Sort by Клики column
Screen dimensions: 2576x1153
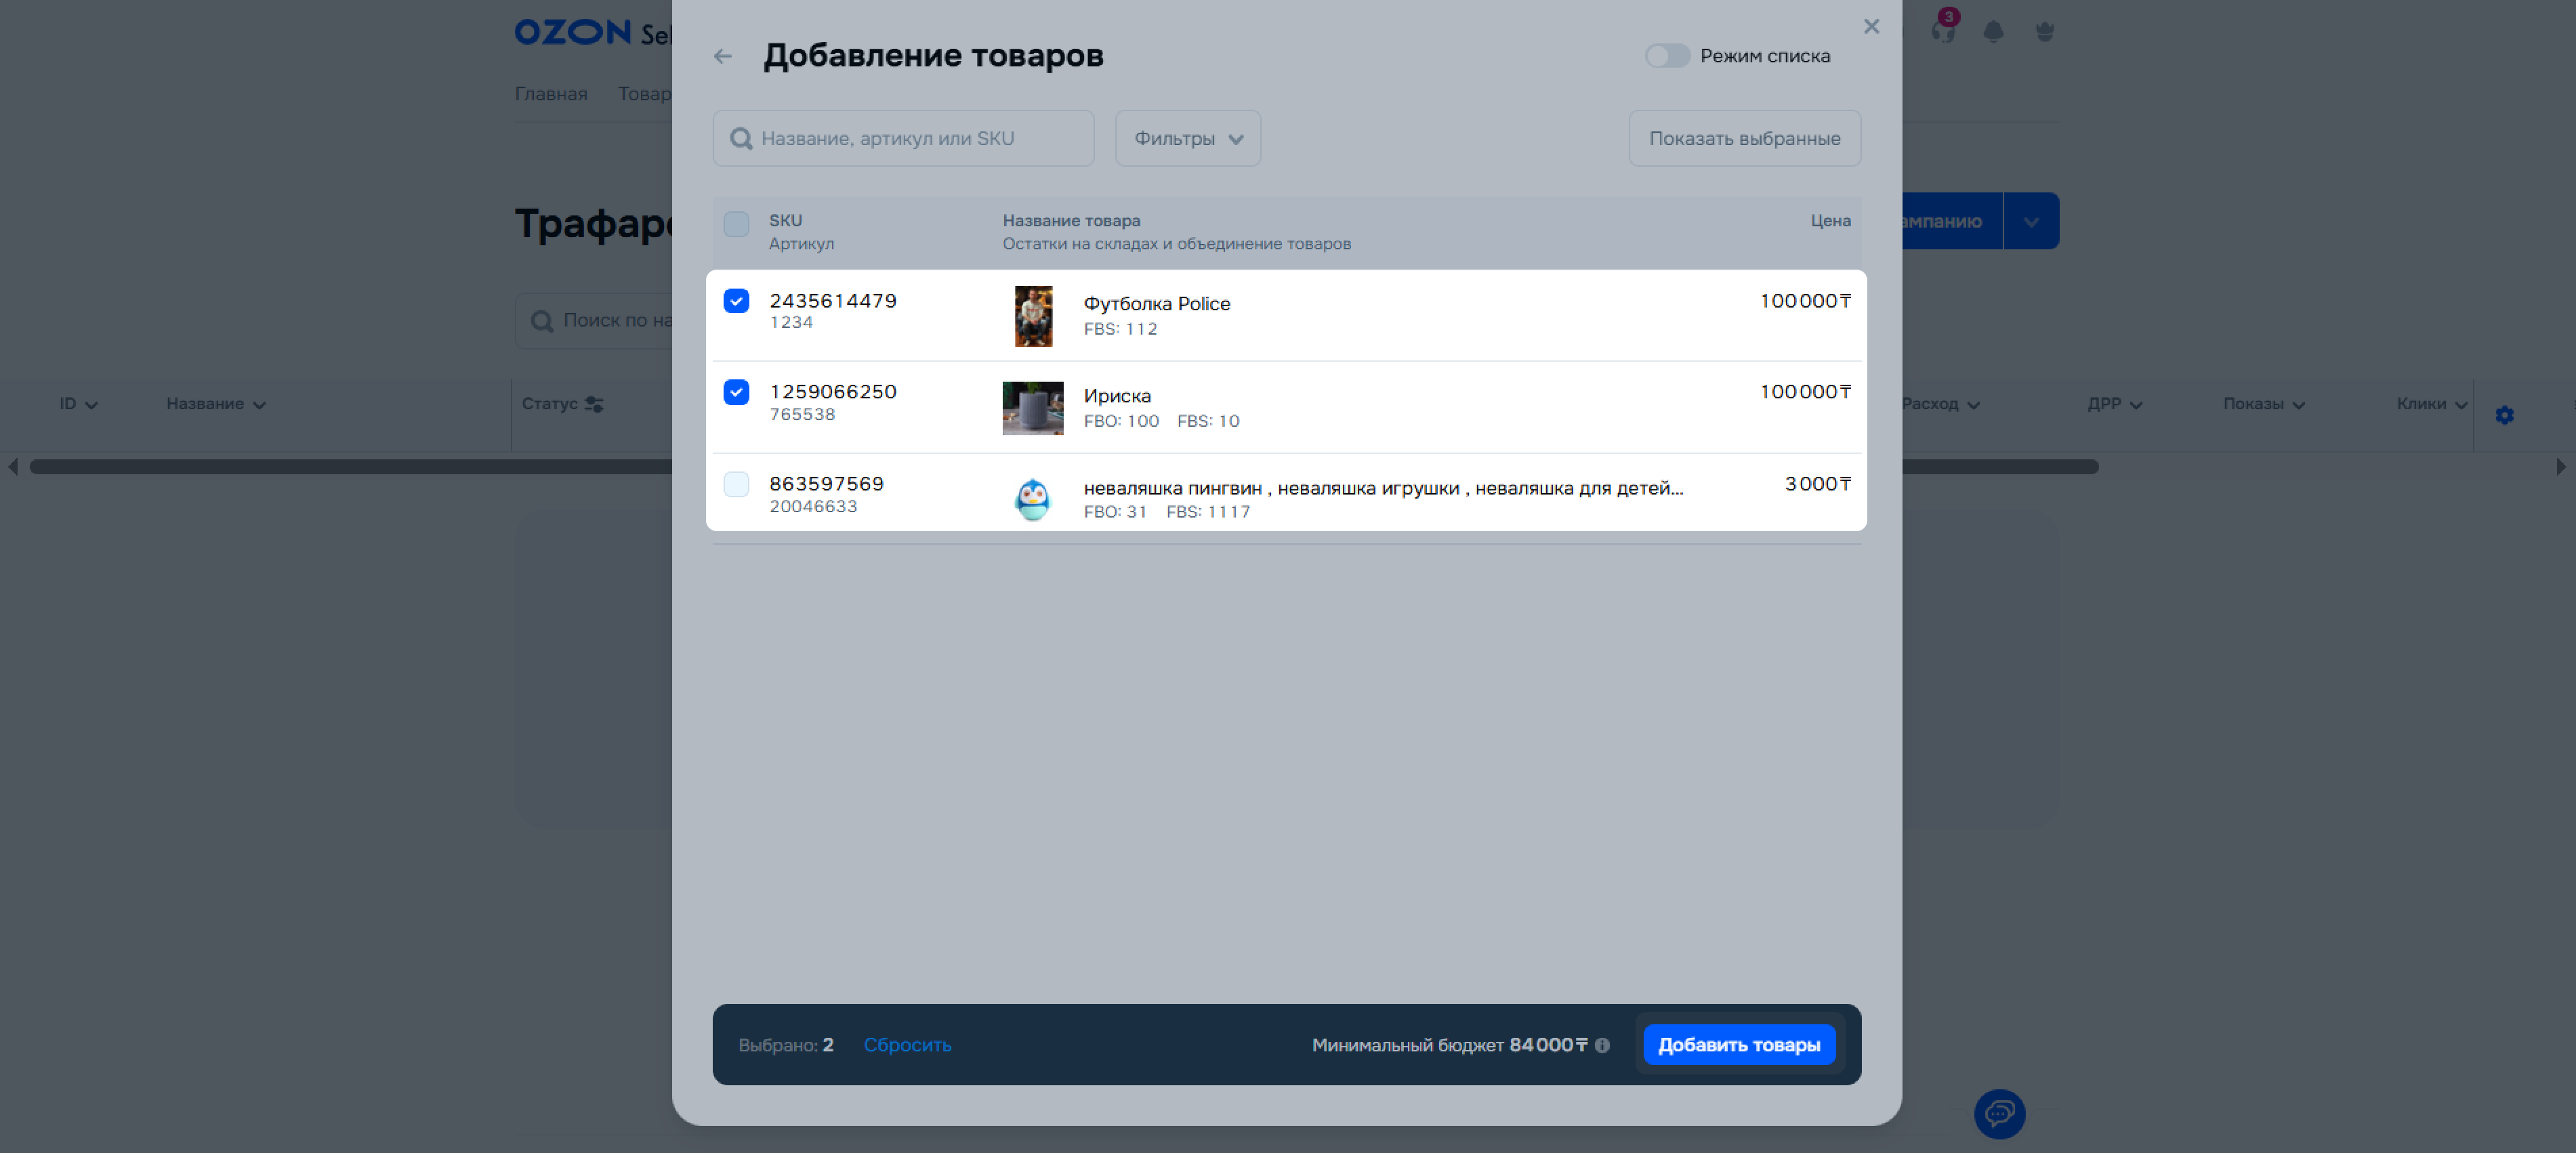point(2431,404)
